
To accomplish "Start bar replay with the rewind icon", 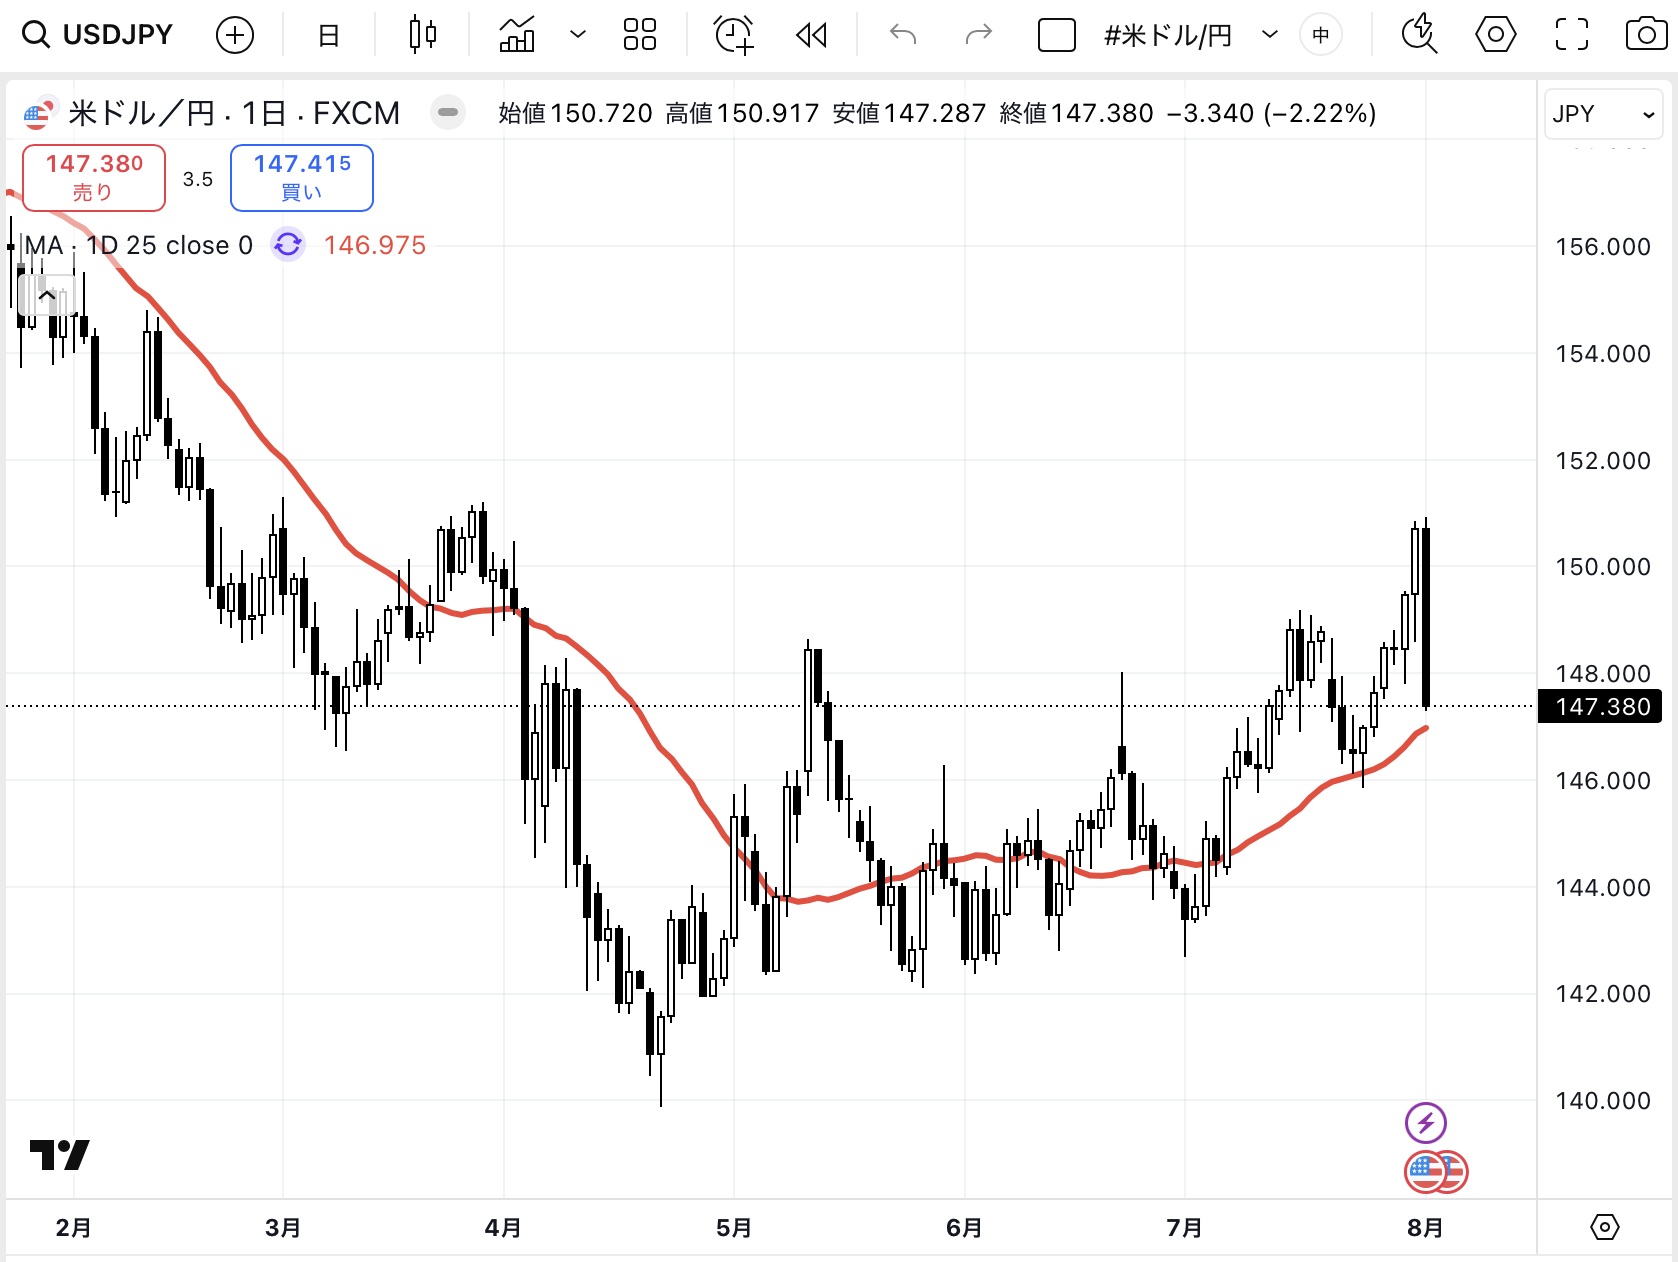I will point(811,36).
